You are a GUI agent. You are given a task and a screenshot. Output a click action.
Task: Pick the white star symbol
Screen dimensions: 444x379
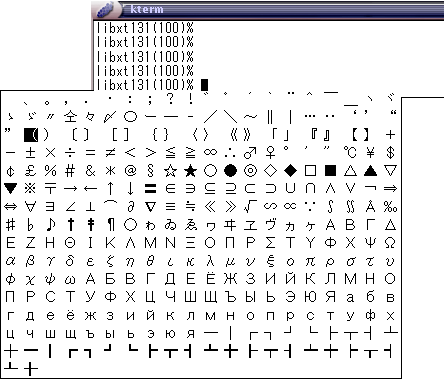[170, 171]
